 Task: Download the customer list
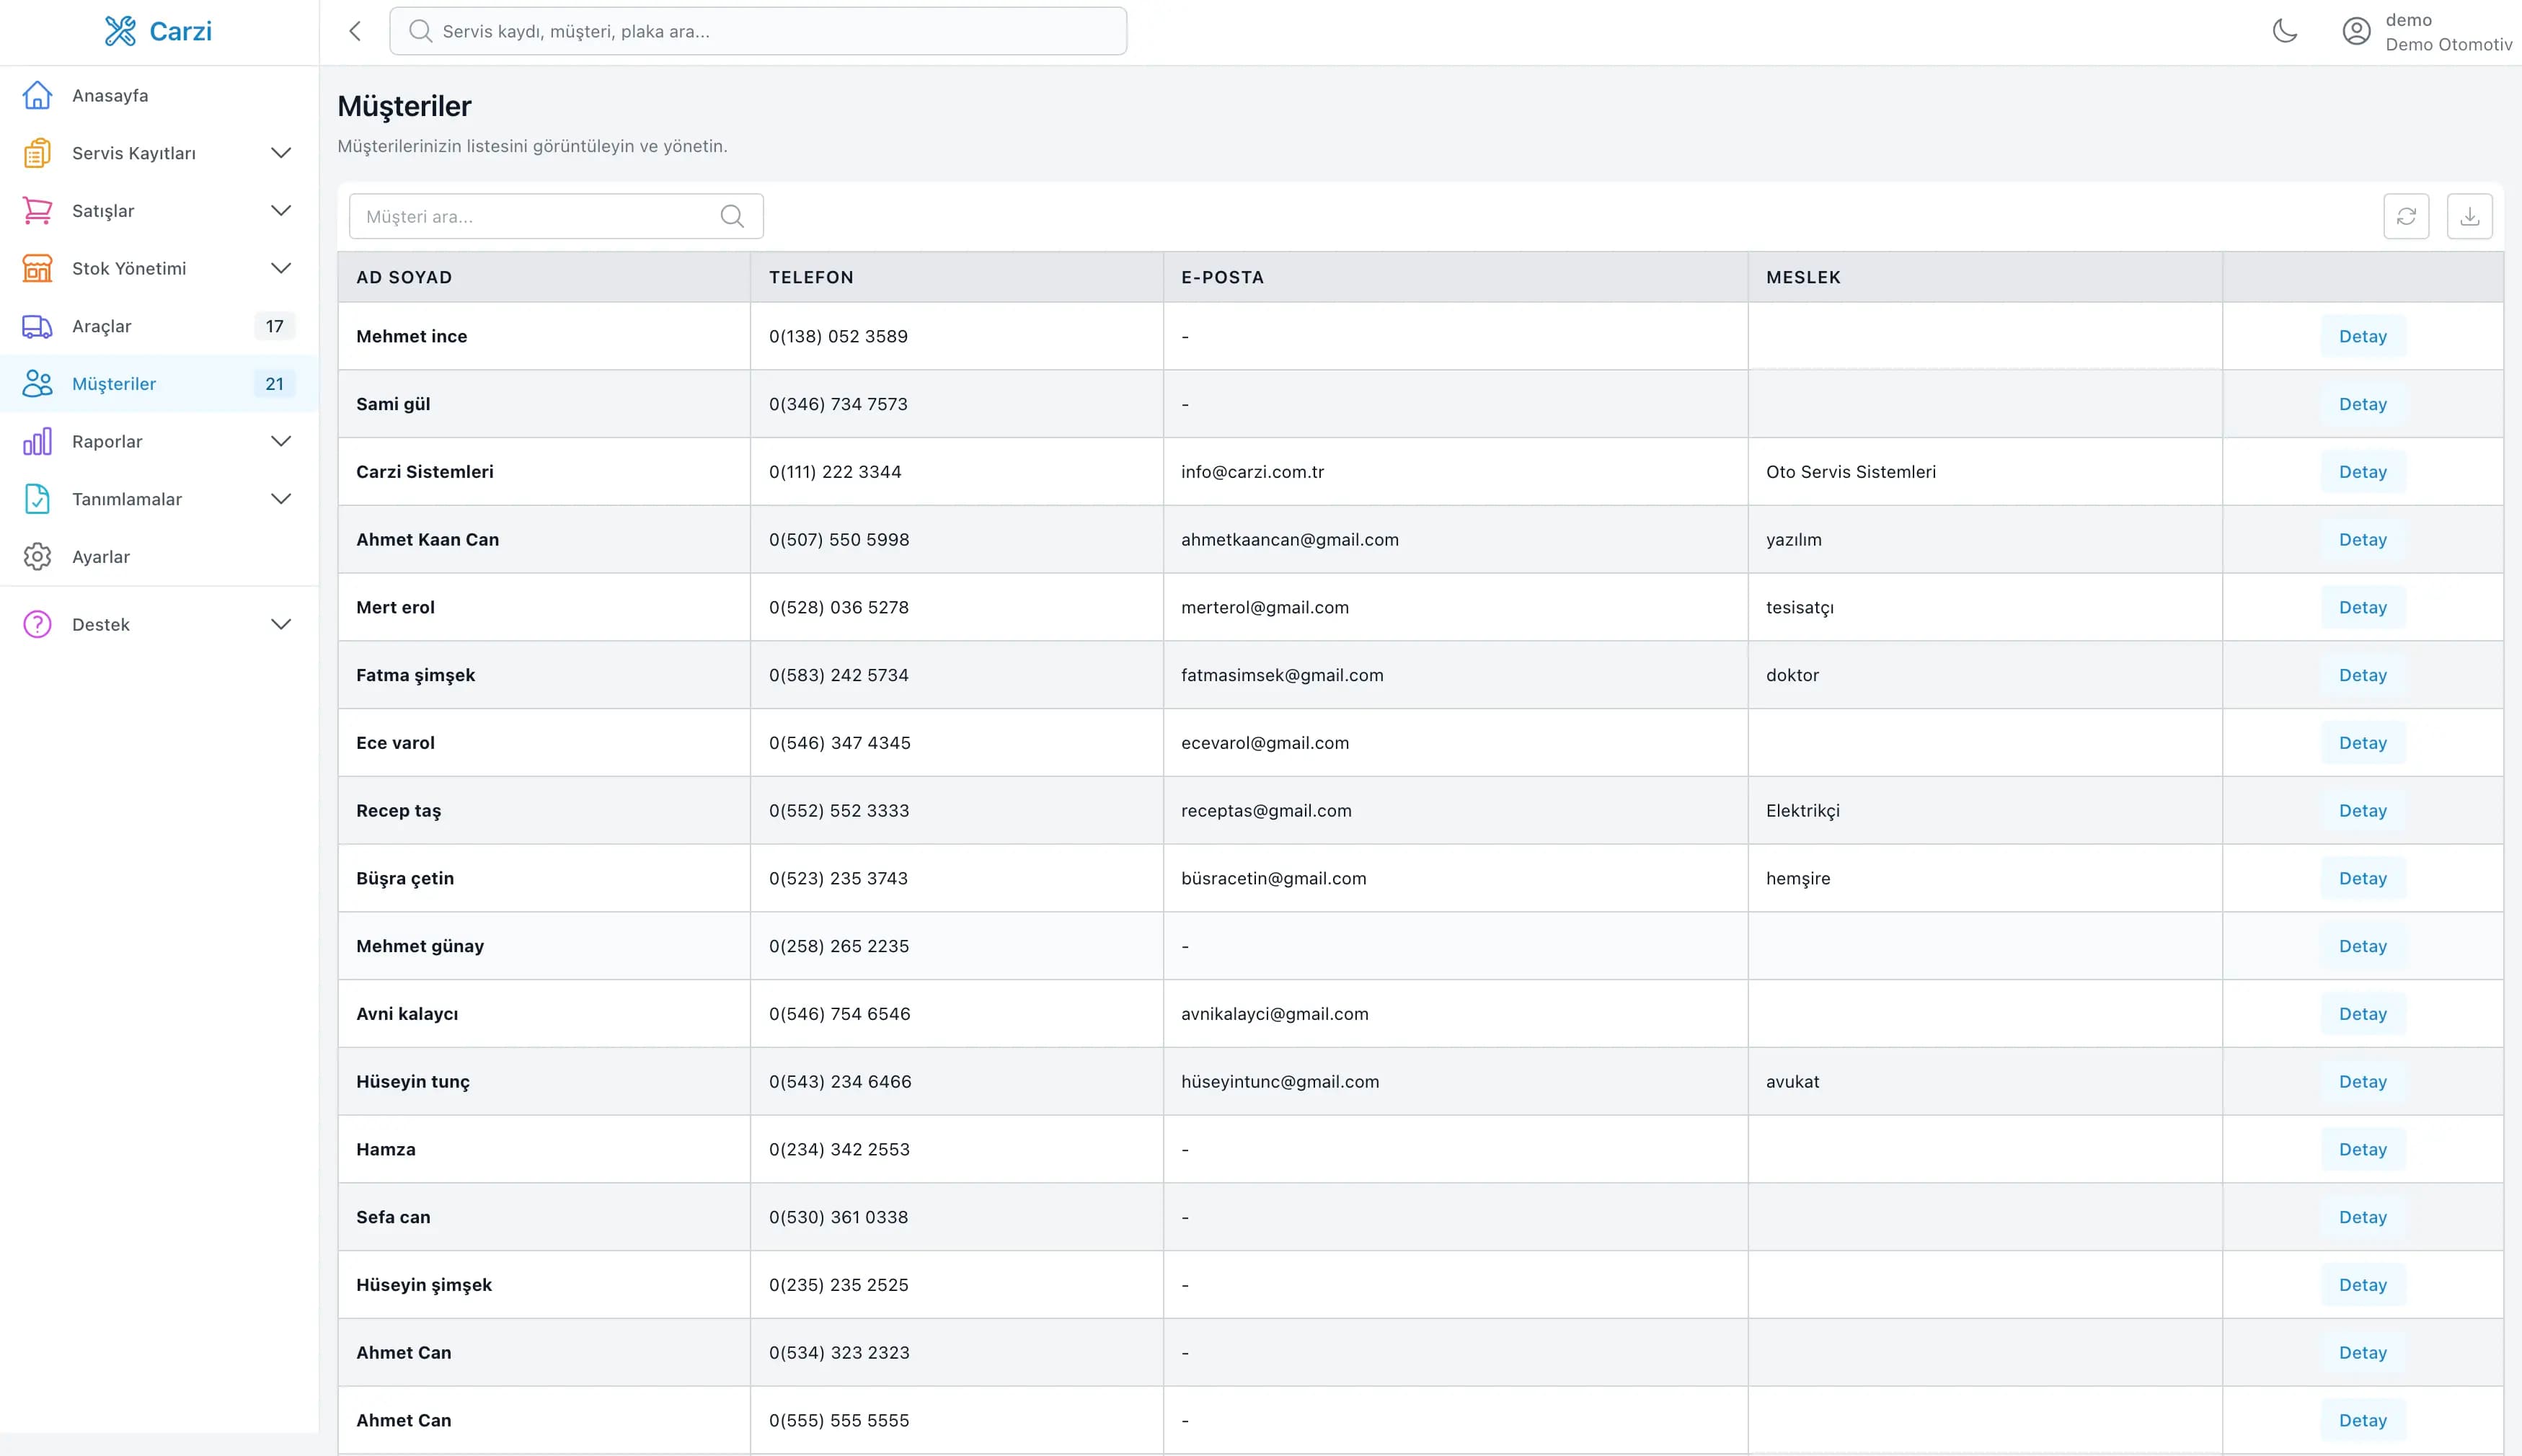[x=2469, y=216]
